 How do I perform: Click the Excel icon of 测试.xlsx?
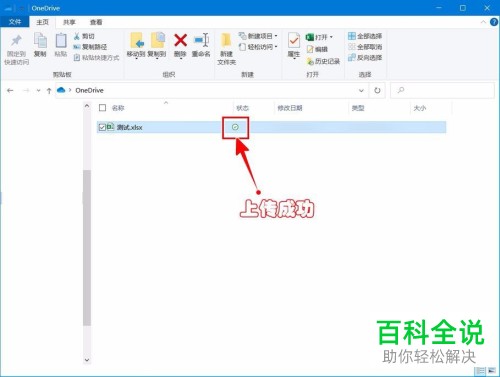tap(110, 127)
